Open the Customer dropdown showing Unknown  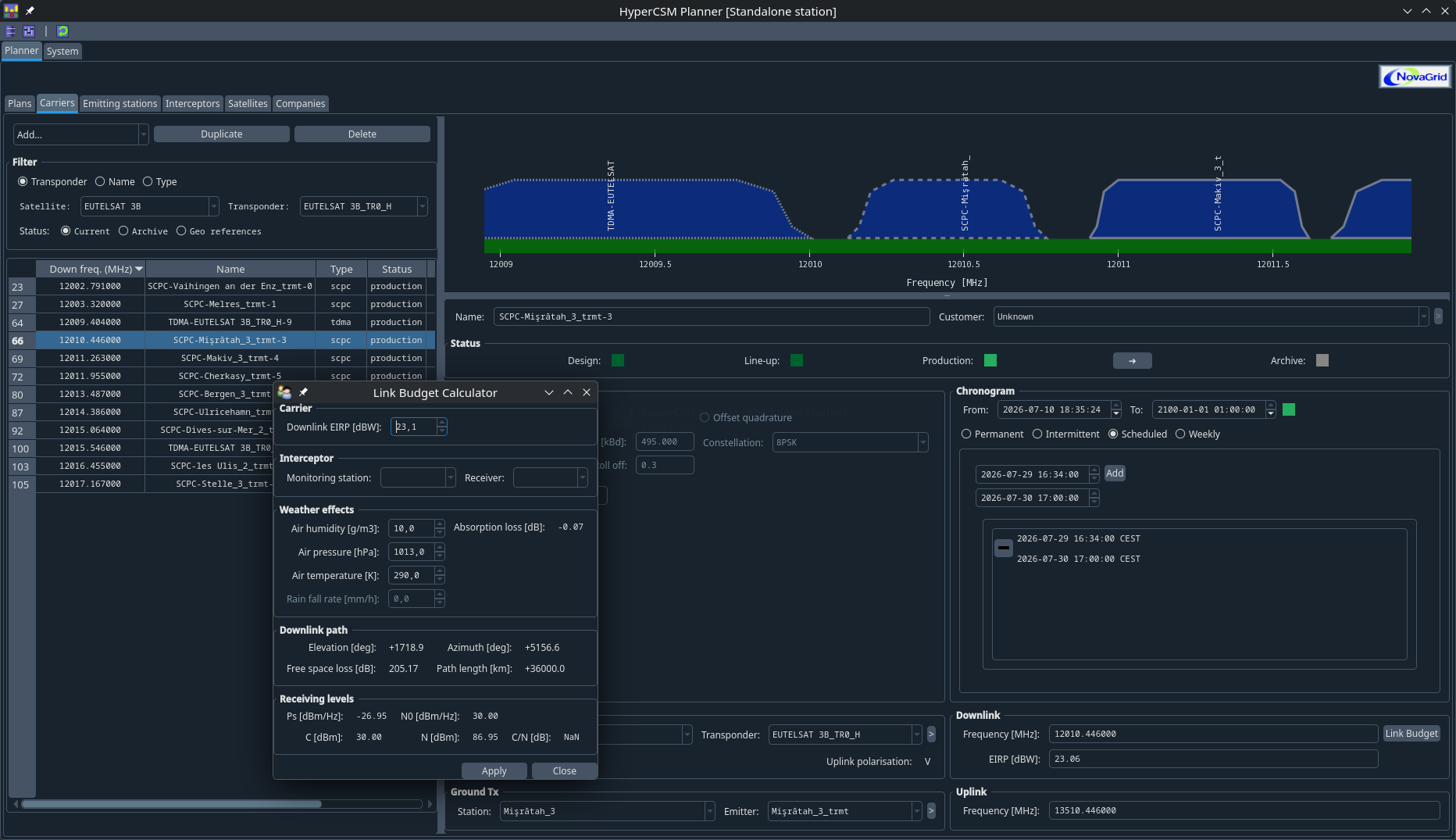pyautogui.click(x=1211, y=316)
